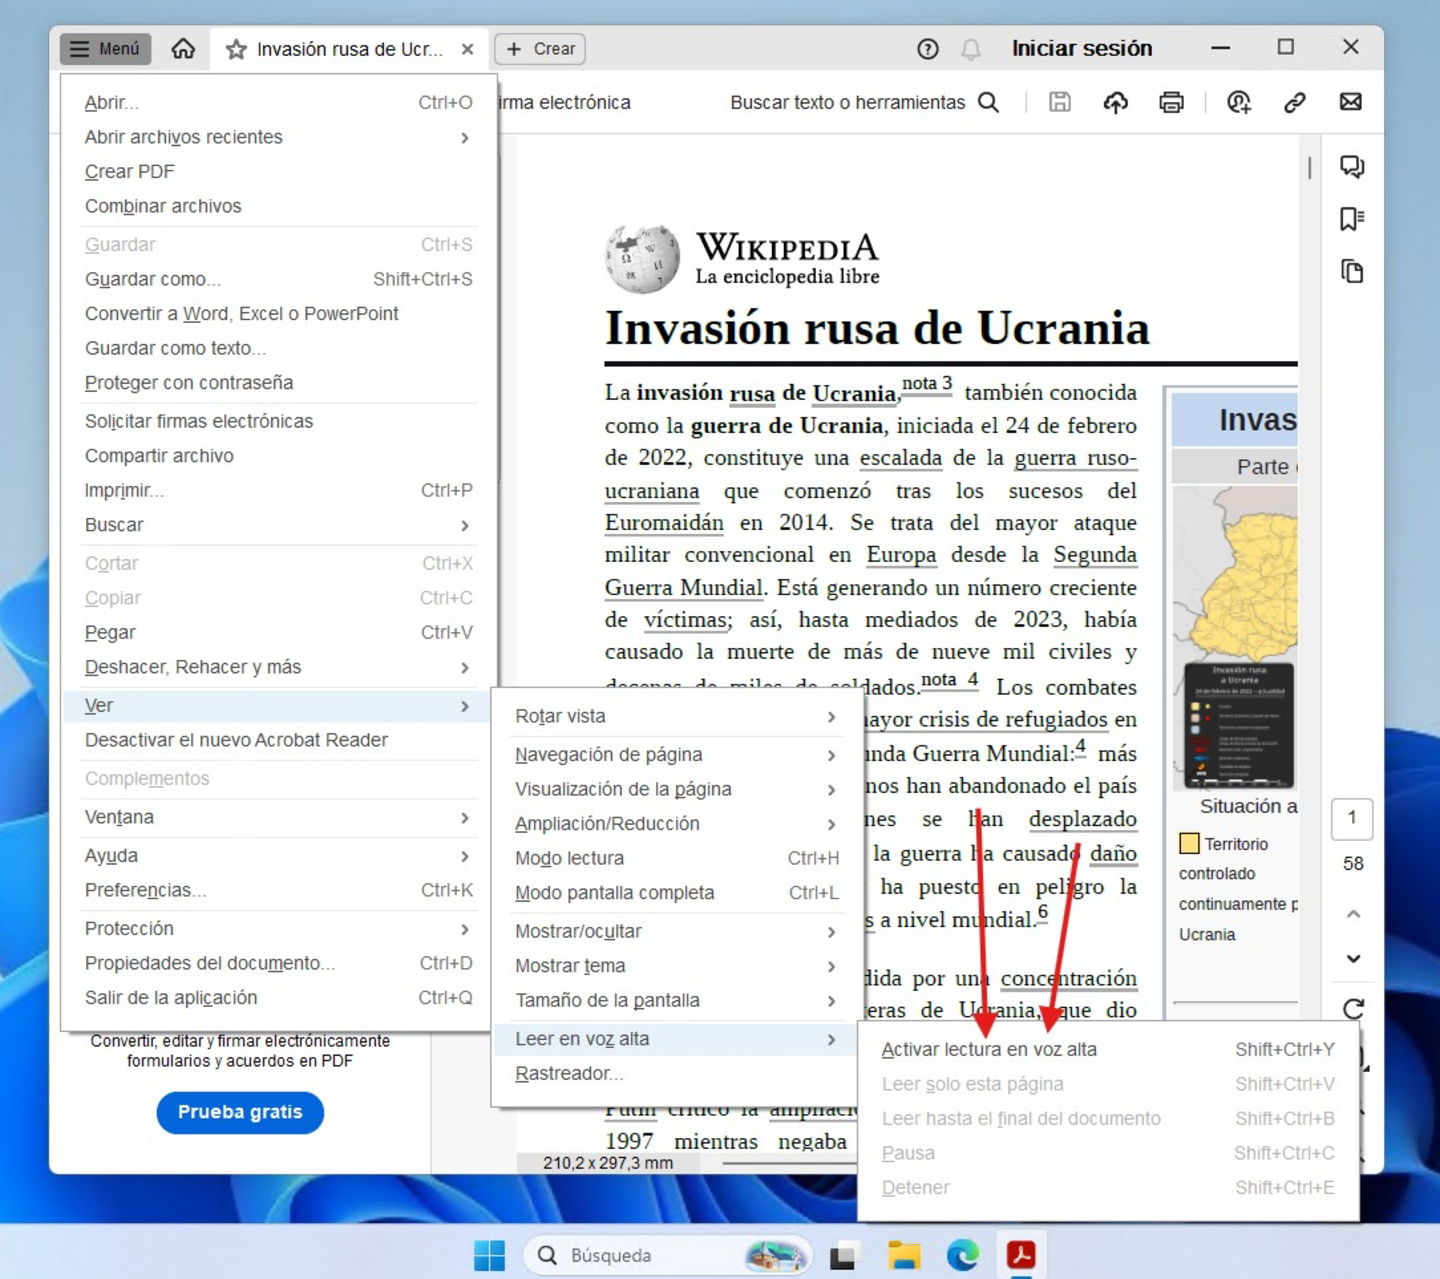Click the Home icon in the tab bar
This screenshot has width=1440, height=1279.
click(183, 49)
